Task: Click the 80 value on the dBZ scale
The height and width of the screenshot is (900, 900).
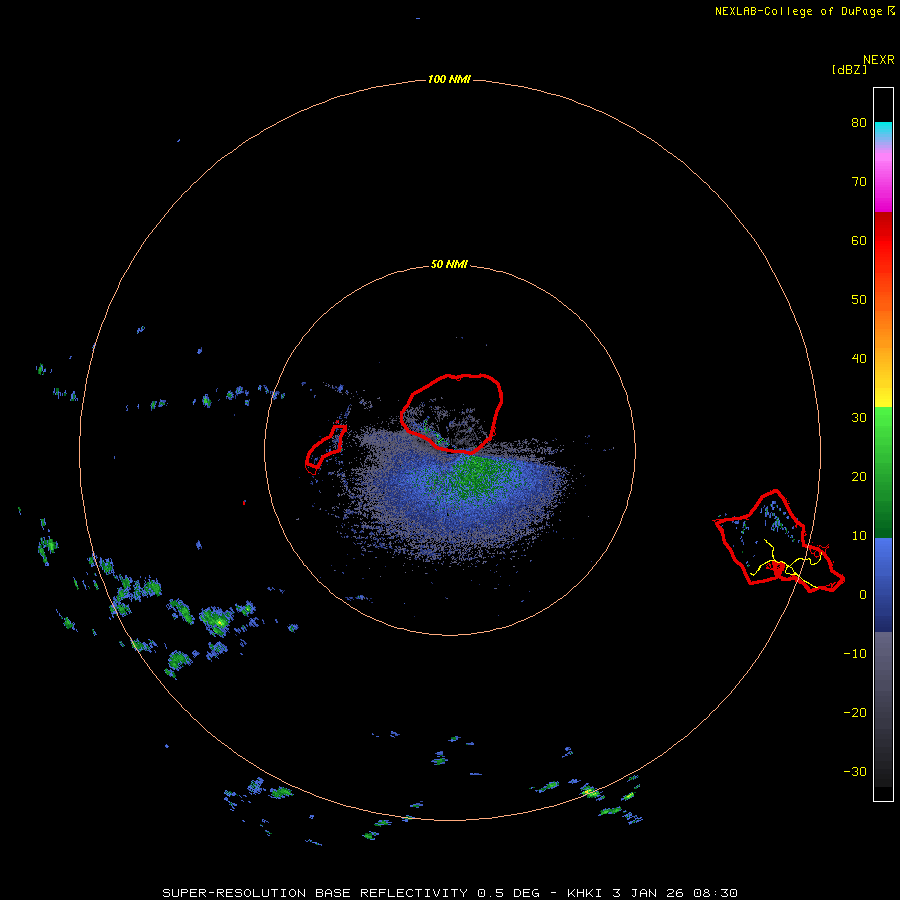Action: (859, 123)
